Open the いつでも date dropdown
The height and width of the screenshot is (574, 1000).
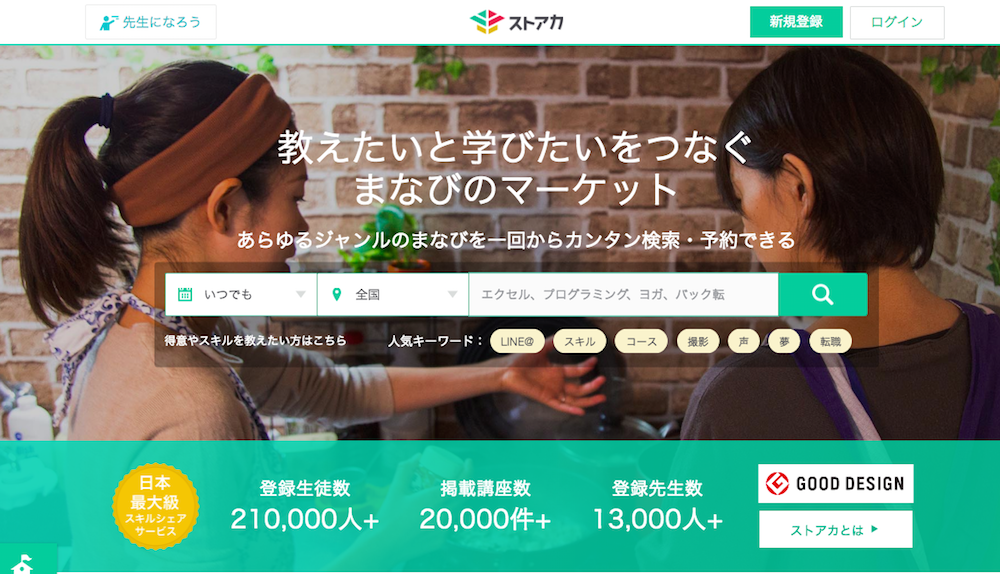[x=241, y=294]
